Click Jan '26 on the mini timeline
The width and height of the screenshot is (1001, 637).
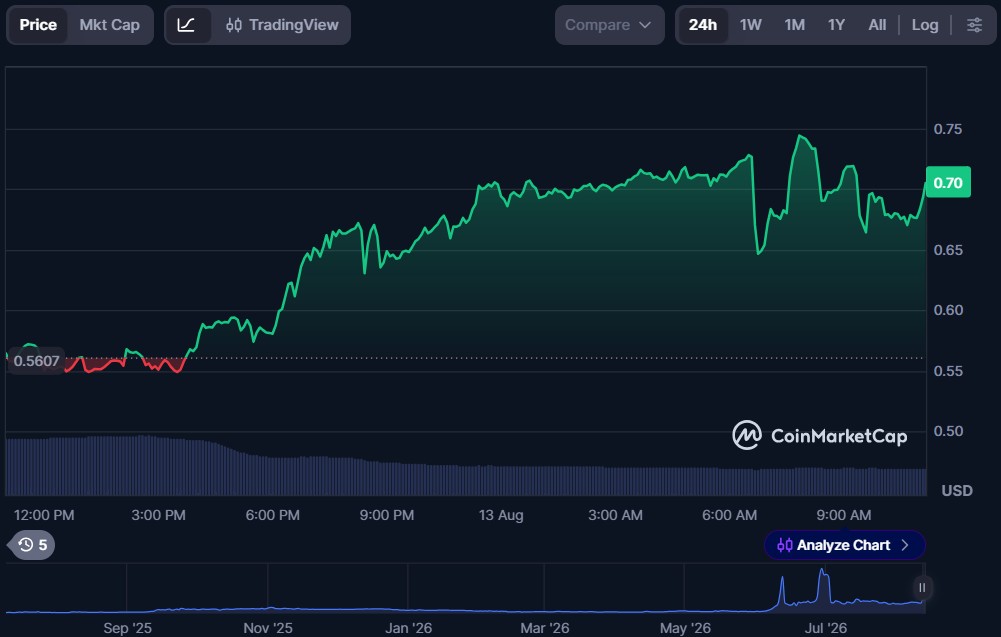click(409, 628)
